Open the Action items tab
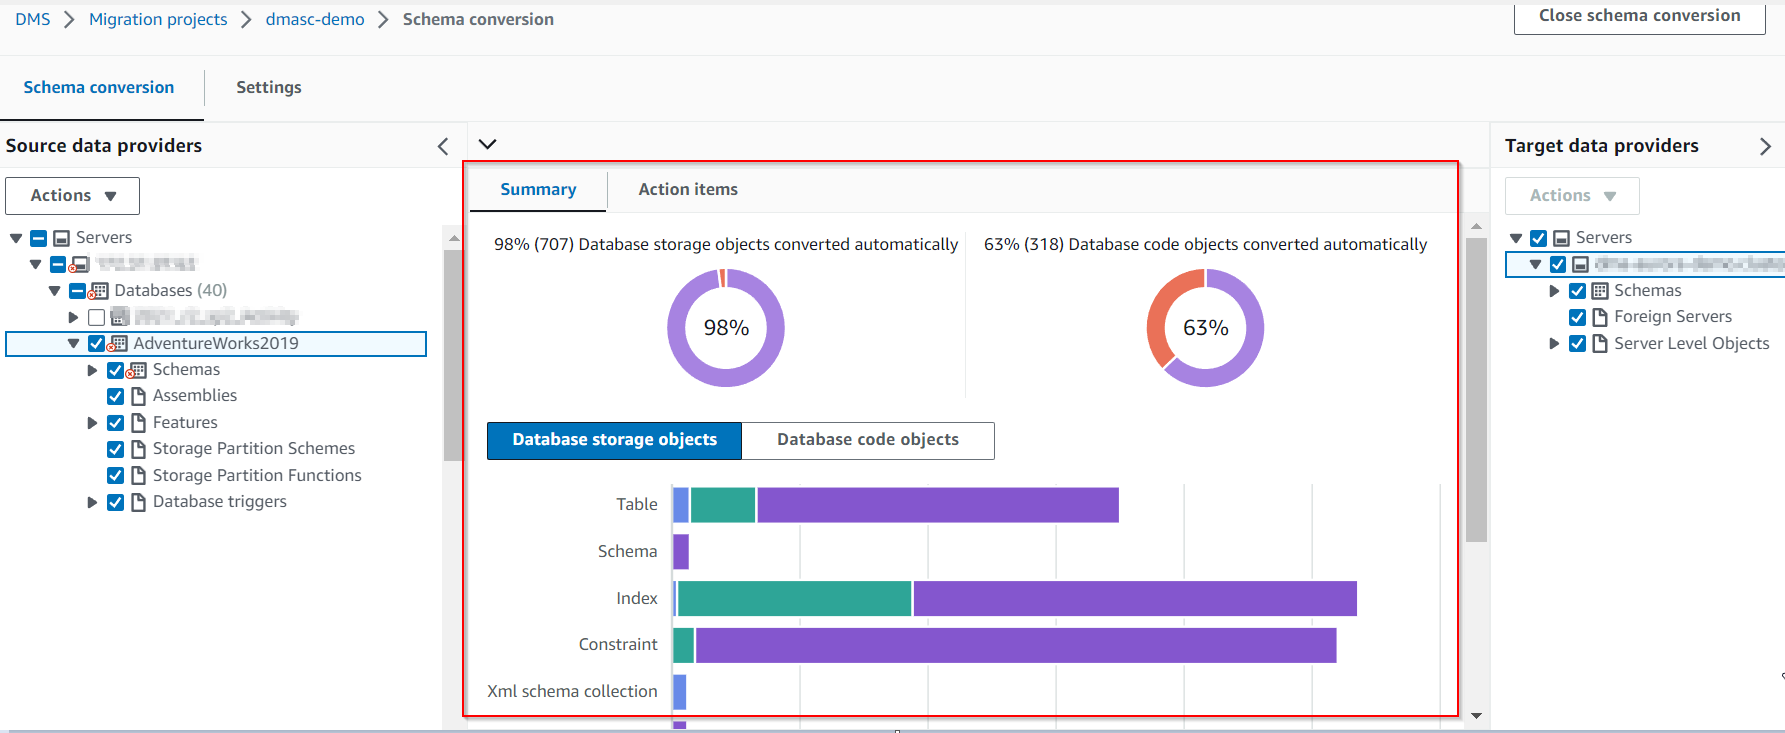 tap(688, 190)
